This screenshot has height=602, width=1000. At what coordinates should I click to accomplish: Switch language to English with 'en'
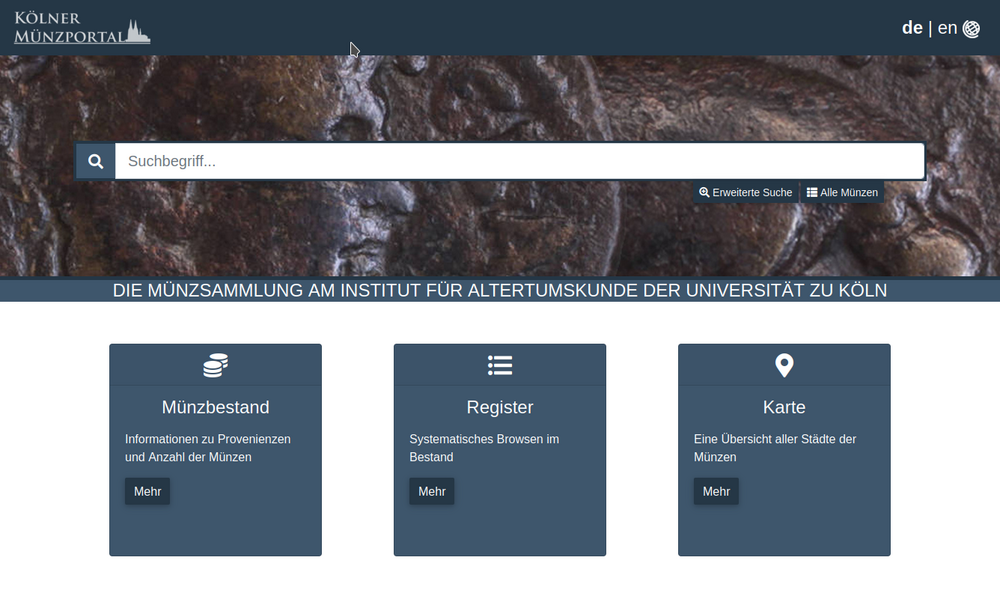point(947,28)
